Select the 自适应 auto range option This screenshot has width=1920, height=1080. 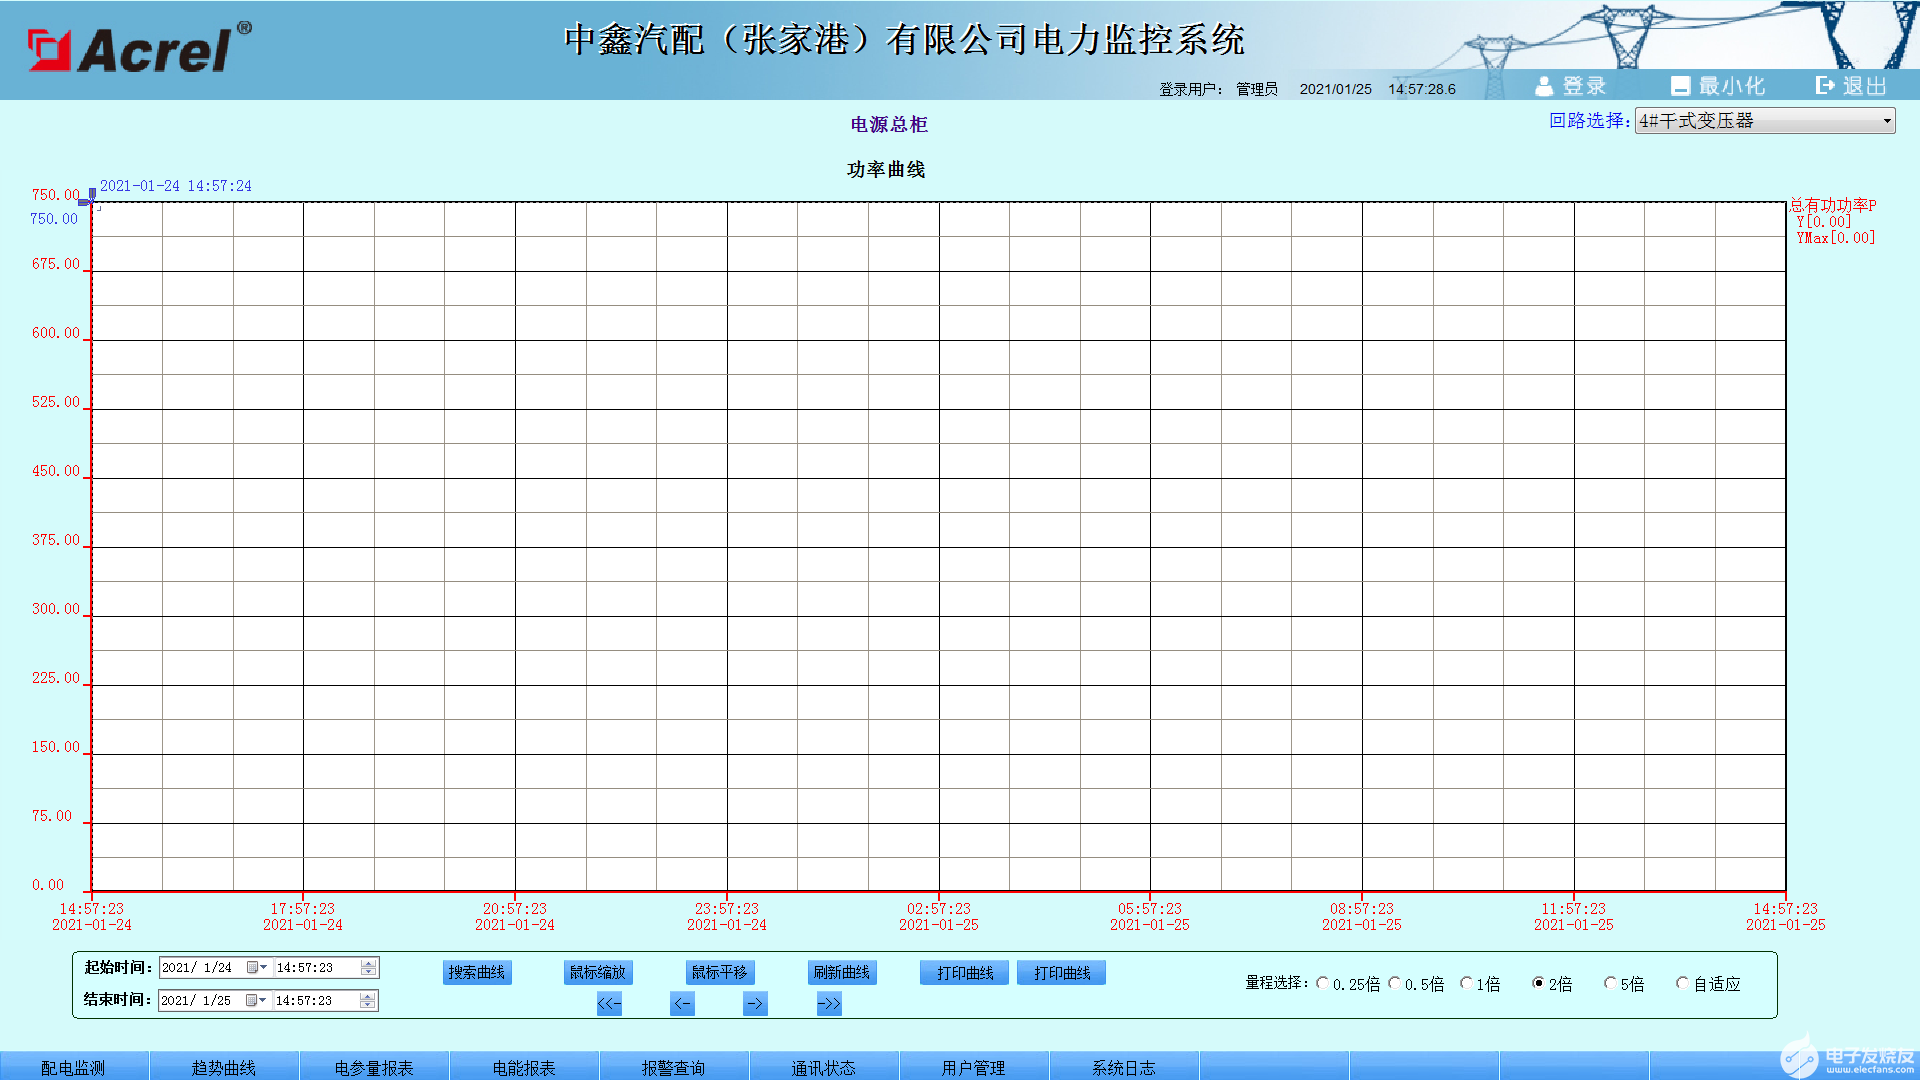tap(1682, 984)
